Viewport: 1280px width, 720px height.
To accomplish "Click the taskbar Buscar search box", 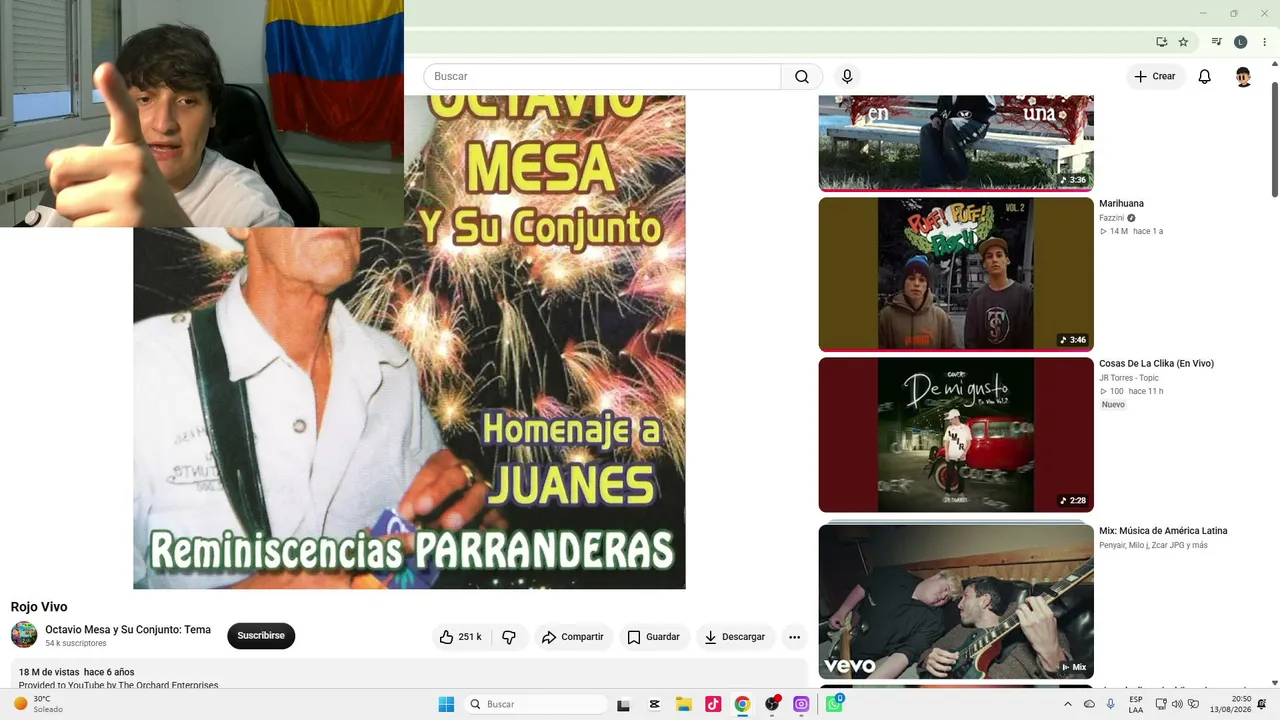I will [536, 704].
